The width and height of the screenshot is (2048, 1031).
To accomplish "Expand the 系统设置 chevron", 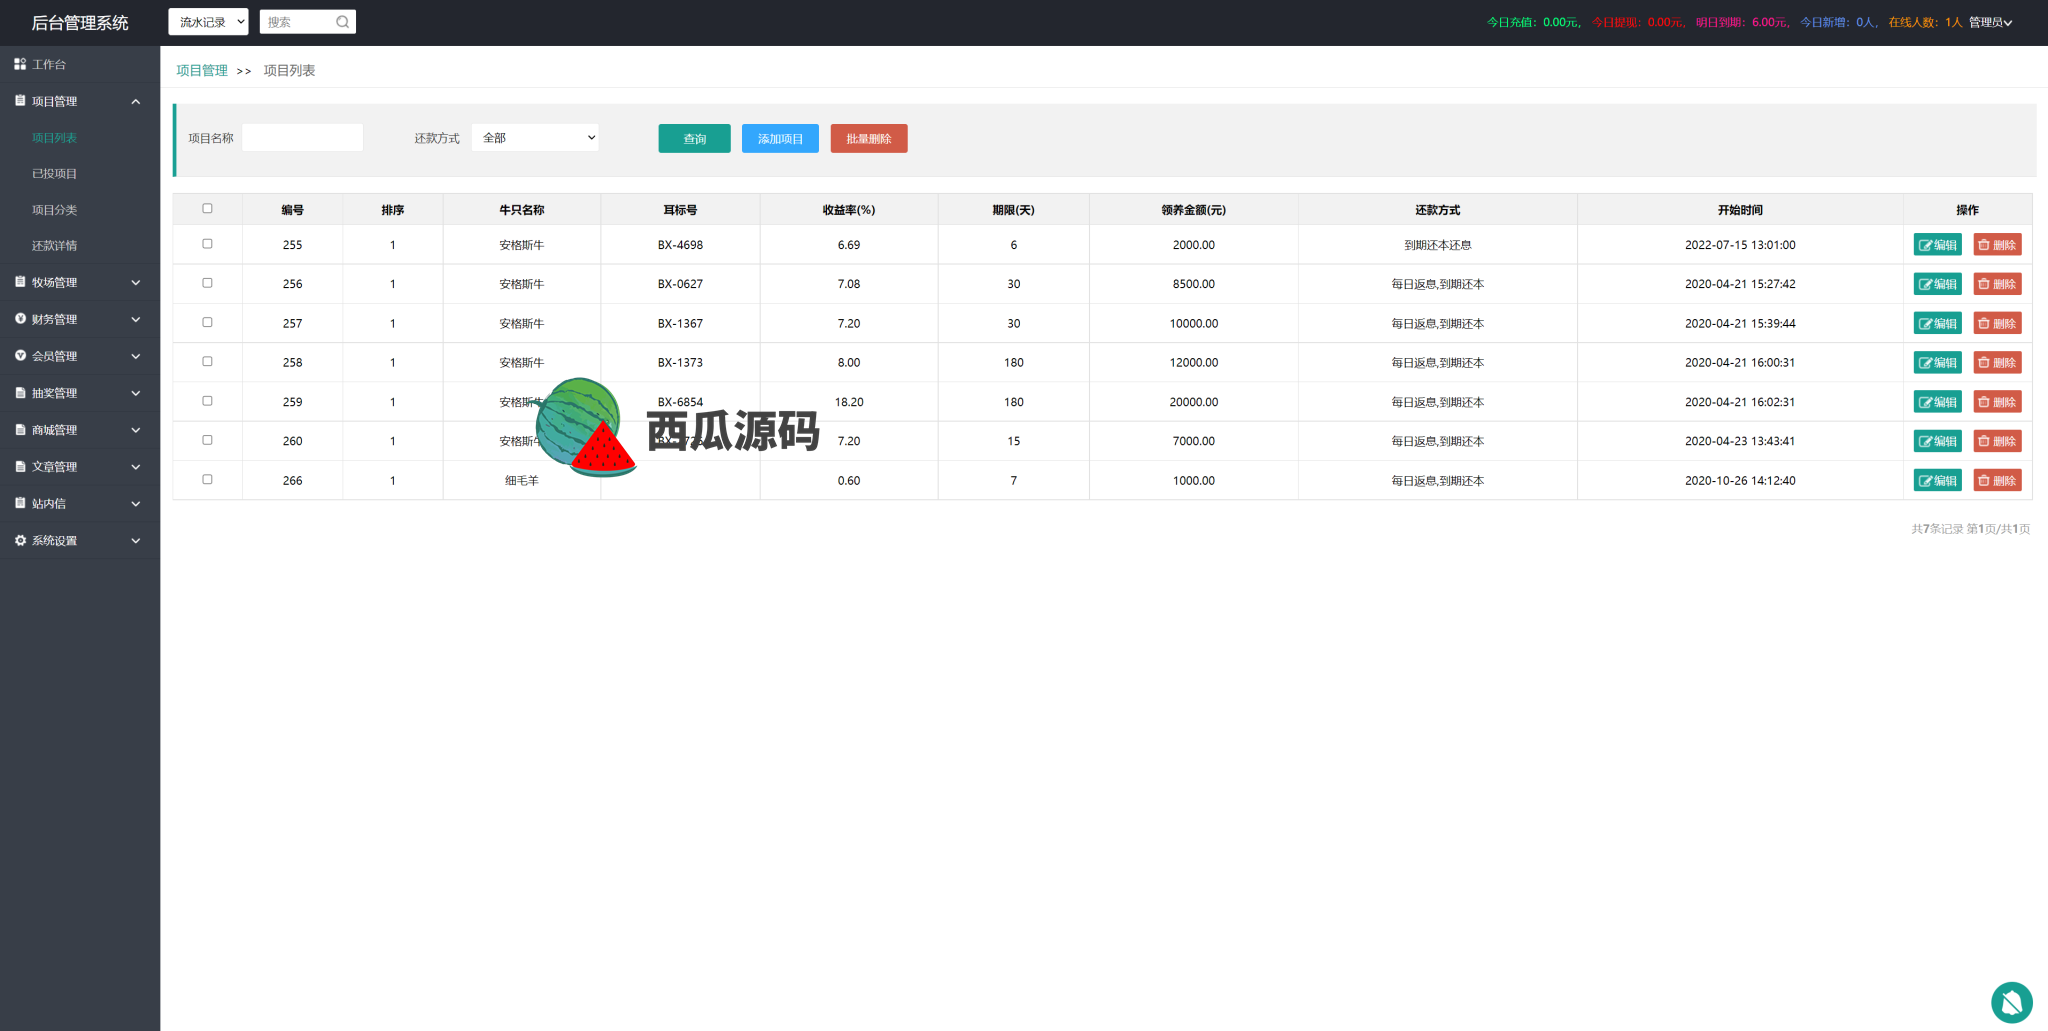I will pos(136,540).
